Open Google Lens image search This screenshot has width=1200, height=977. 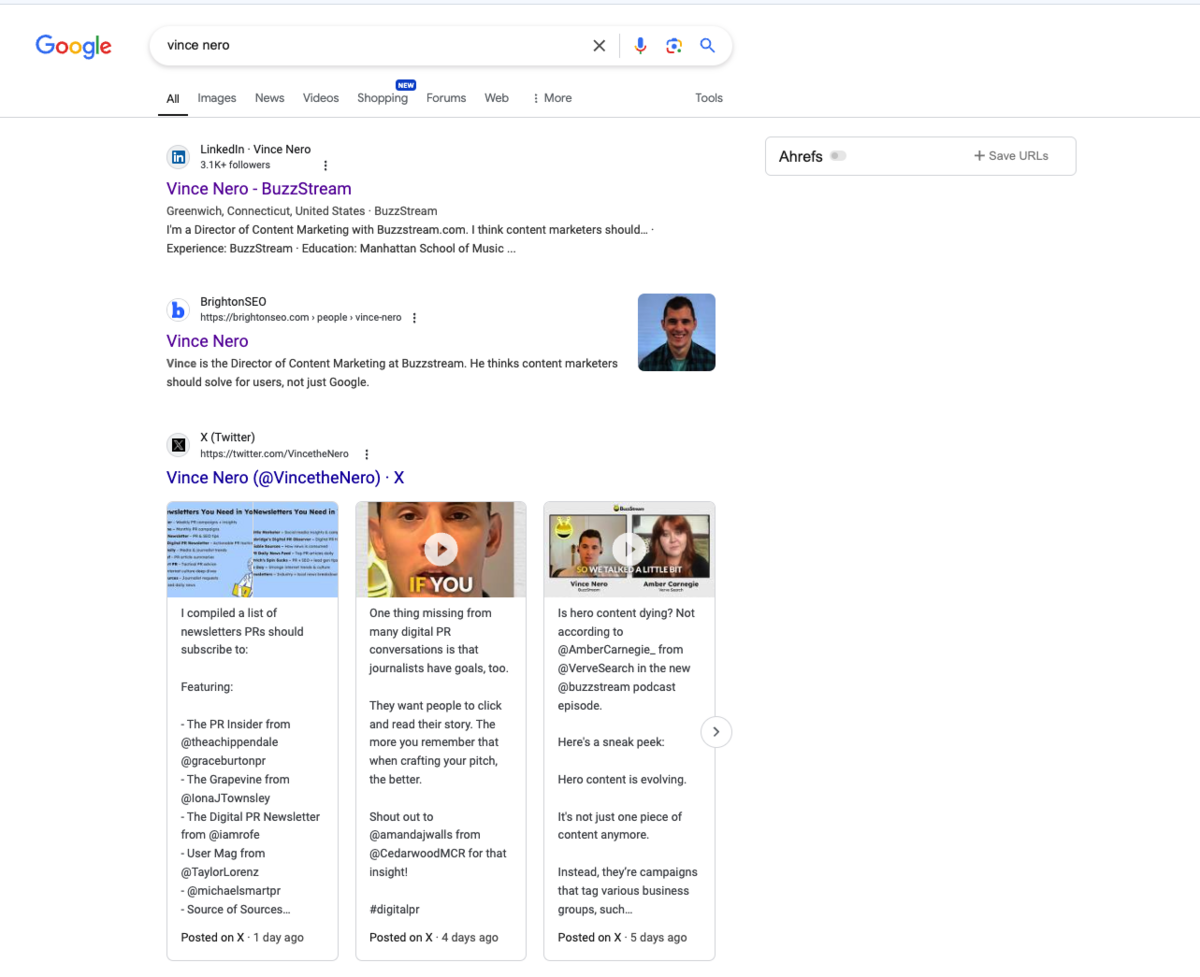(x=674, y=46)
